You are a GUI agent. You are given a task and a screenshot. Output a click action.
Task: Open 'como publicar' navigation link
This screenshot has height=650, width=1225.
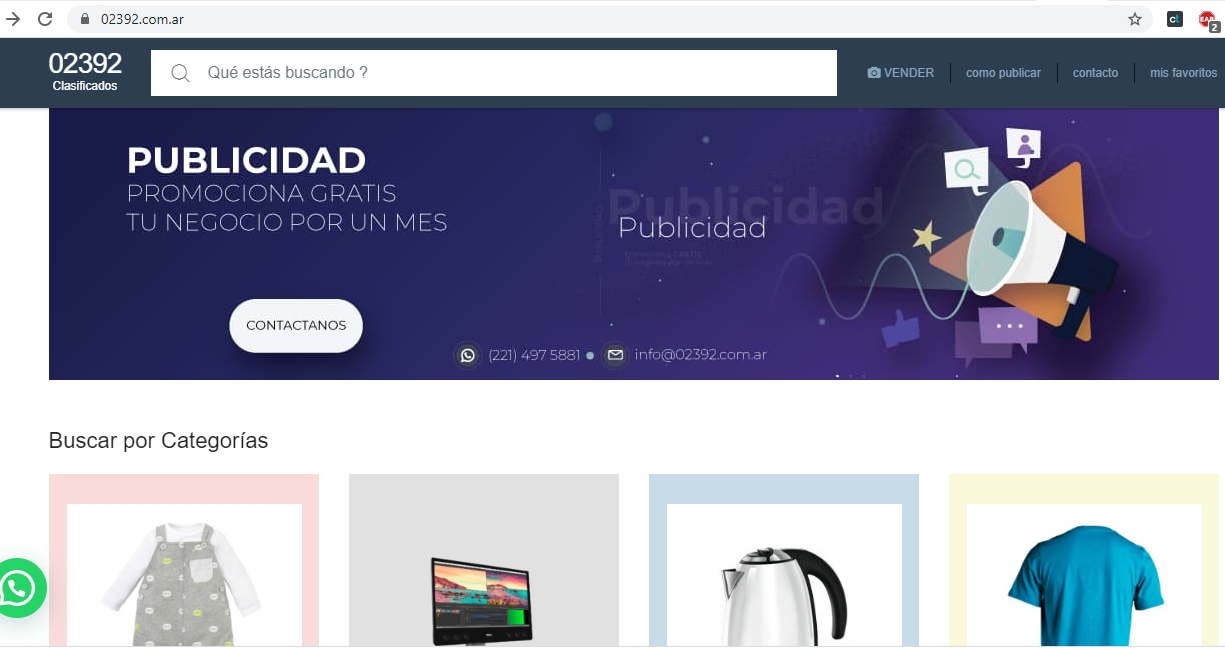point(1003,73)
